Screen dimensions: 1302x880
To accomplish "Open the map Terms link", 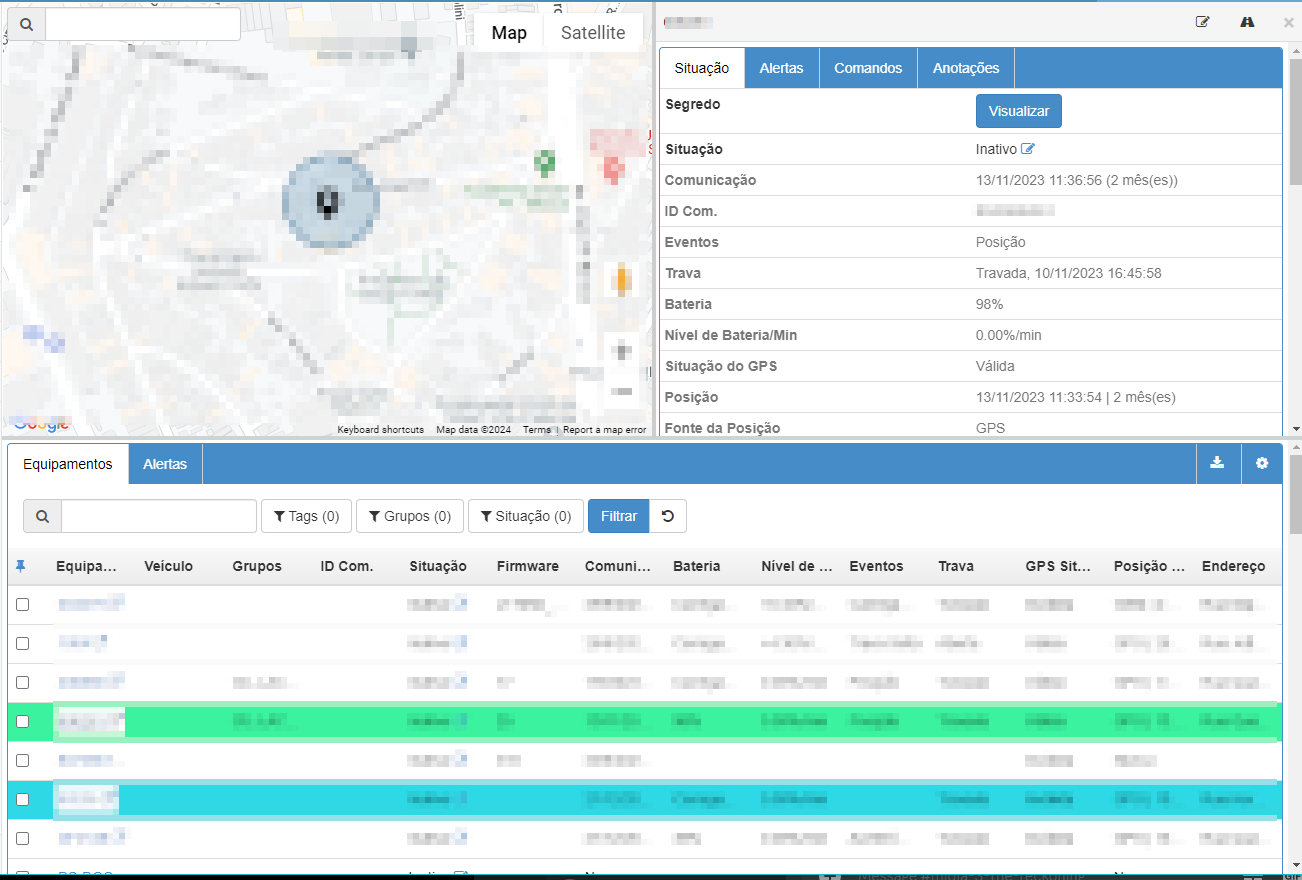I will [x=537, y=430].
